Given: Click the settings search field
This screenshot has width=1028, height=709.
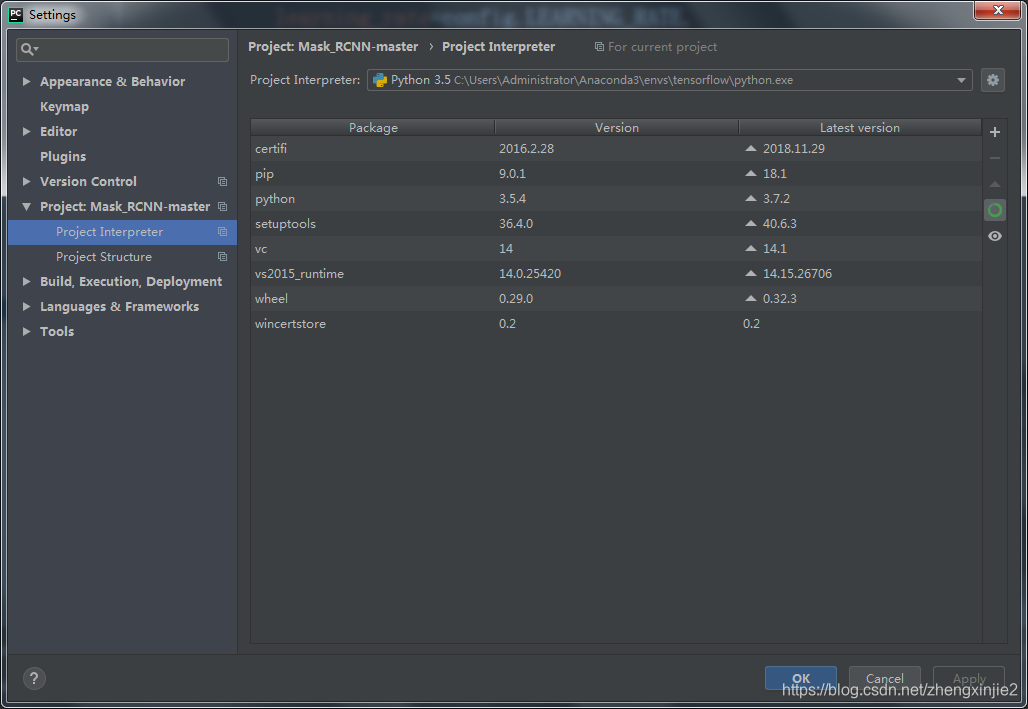Looking at the screenshot, I should (x=123, y=49).
